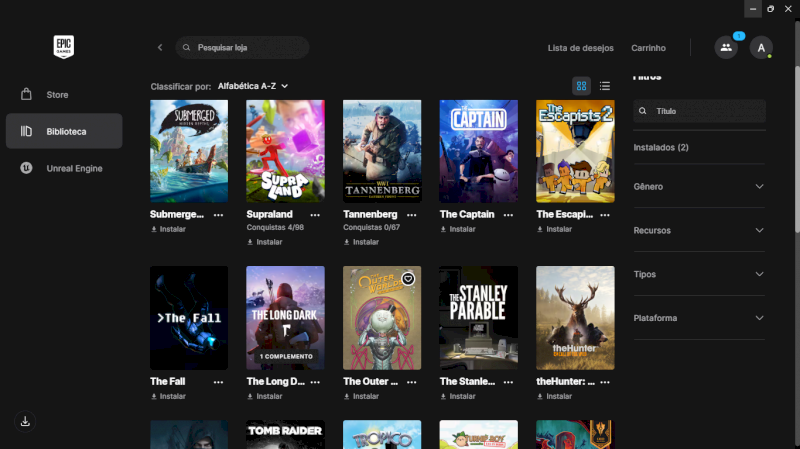Install Tannenberg
The image size is (800, 449).
click(x=361, y=242)
